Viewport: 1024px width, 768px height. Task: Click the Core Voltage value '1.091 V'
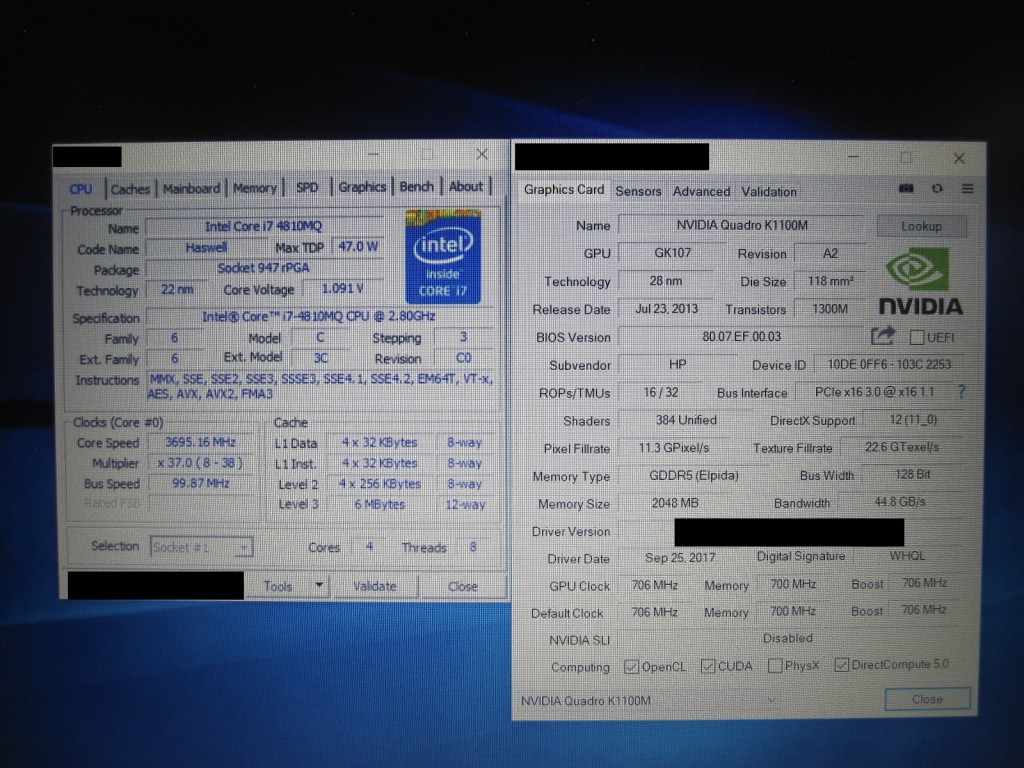coord(342,289)
